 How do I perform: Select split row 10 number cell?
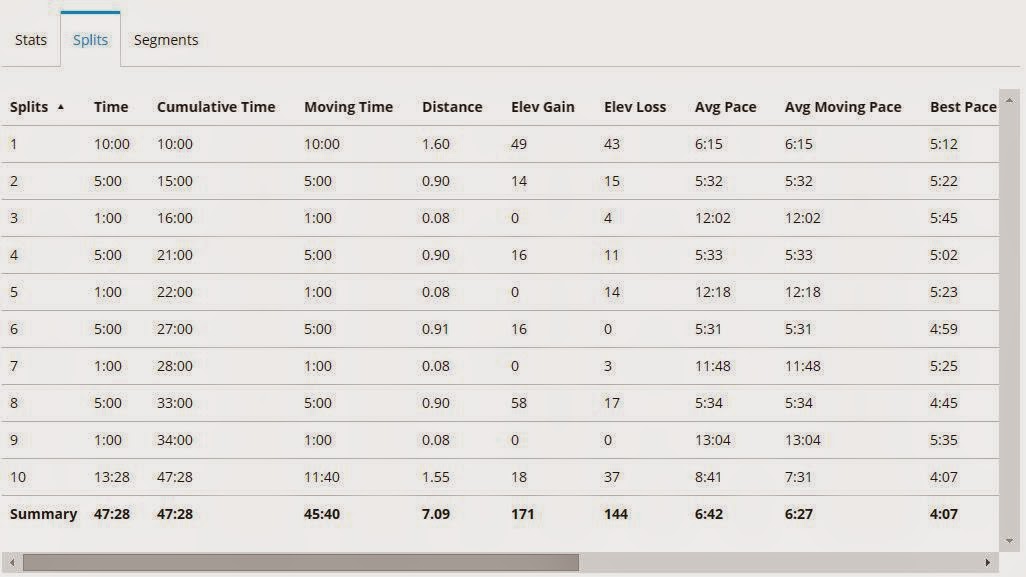[x=17, y=477]
